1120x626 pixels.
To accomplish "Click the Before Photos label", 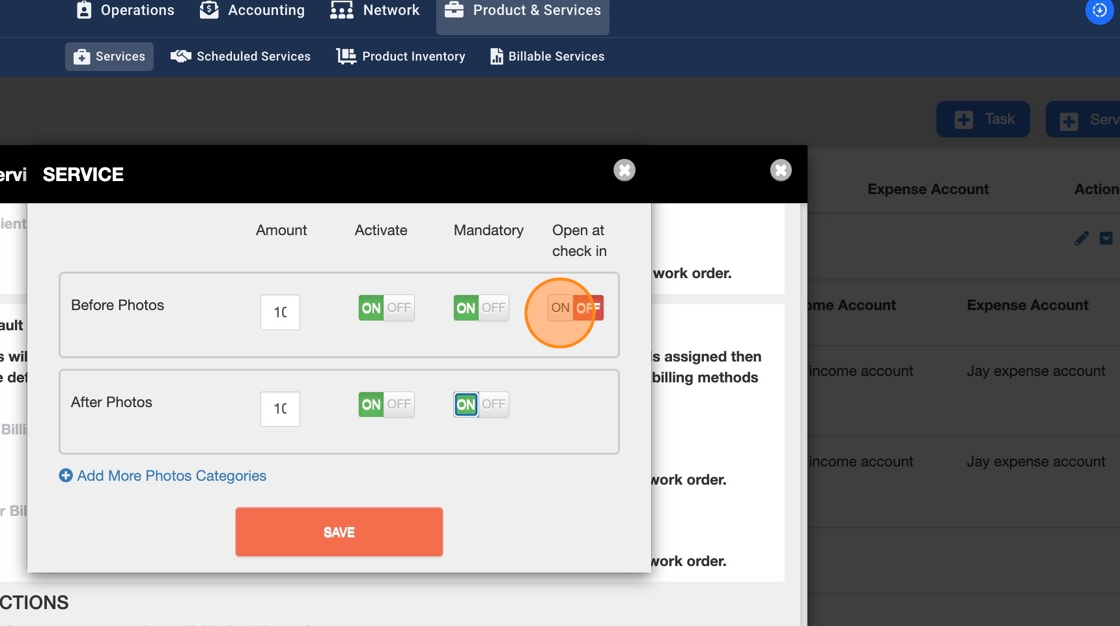I will 117,305.
